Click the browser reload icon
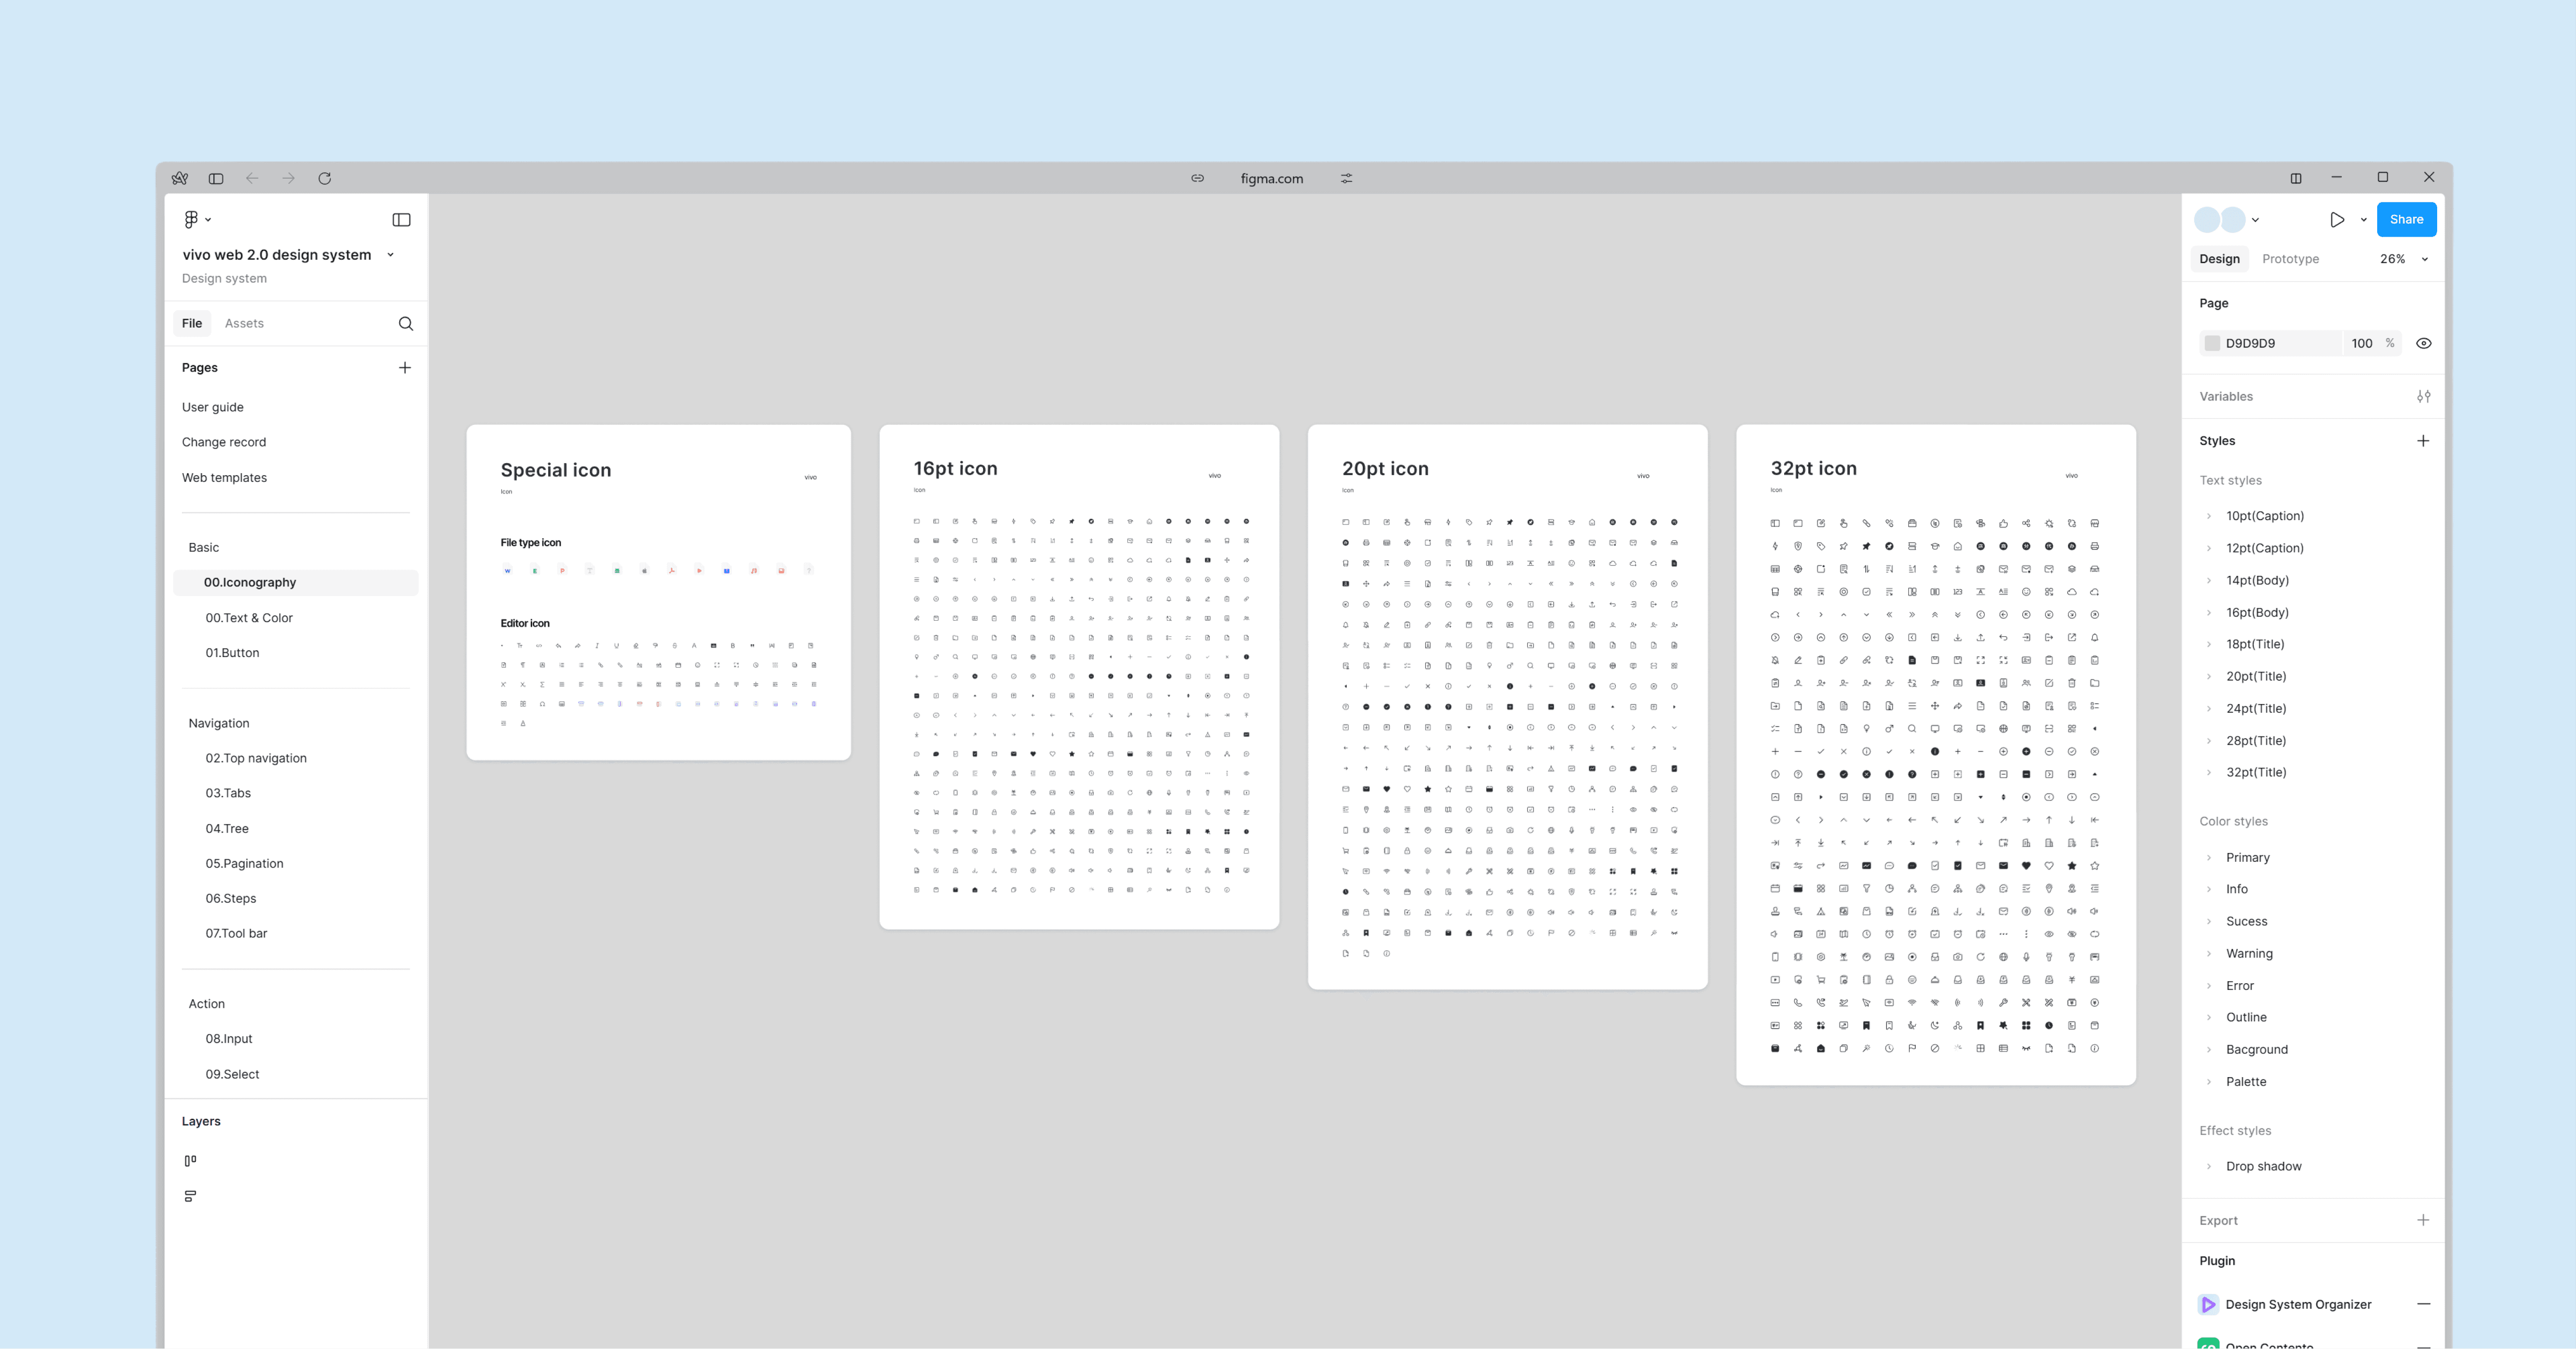This screenshot has height=1349, width=2576. [x=324, y=178]
